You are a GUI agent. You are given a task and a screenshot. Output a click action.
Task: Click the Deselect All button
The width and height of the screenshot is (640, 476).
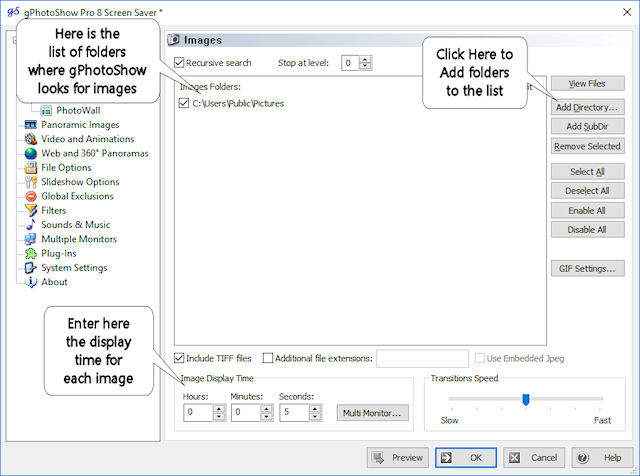point(587,191)
